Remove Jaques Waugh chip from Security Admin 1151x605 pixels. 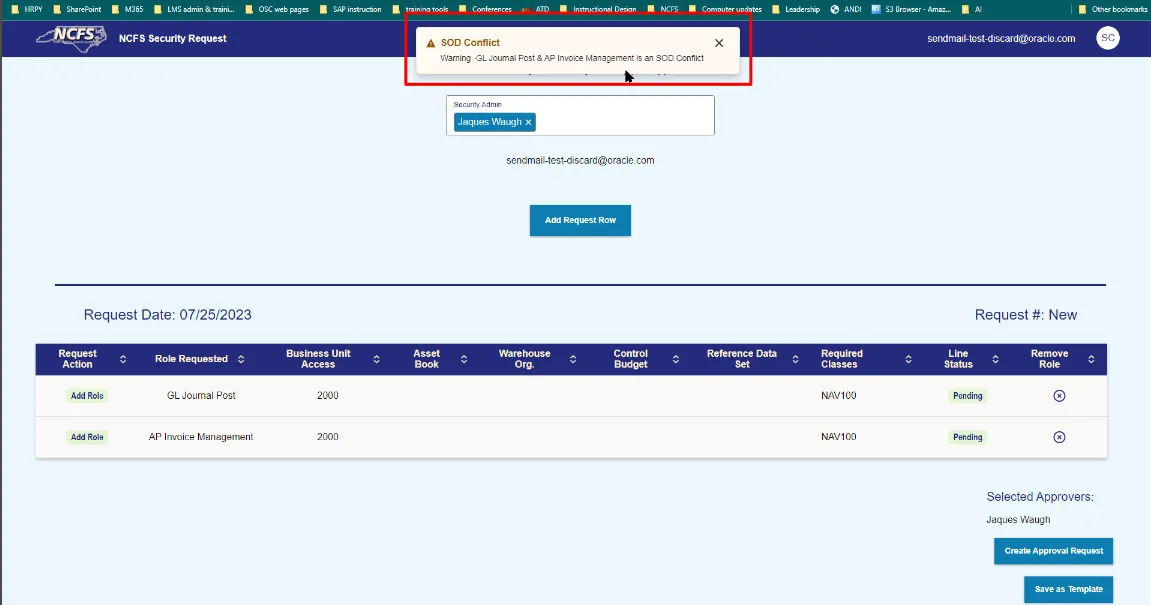tap(528, 123)
